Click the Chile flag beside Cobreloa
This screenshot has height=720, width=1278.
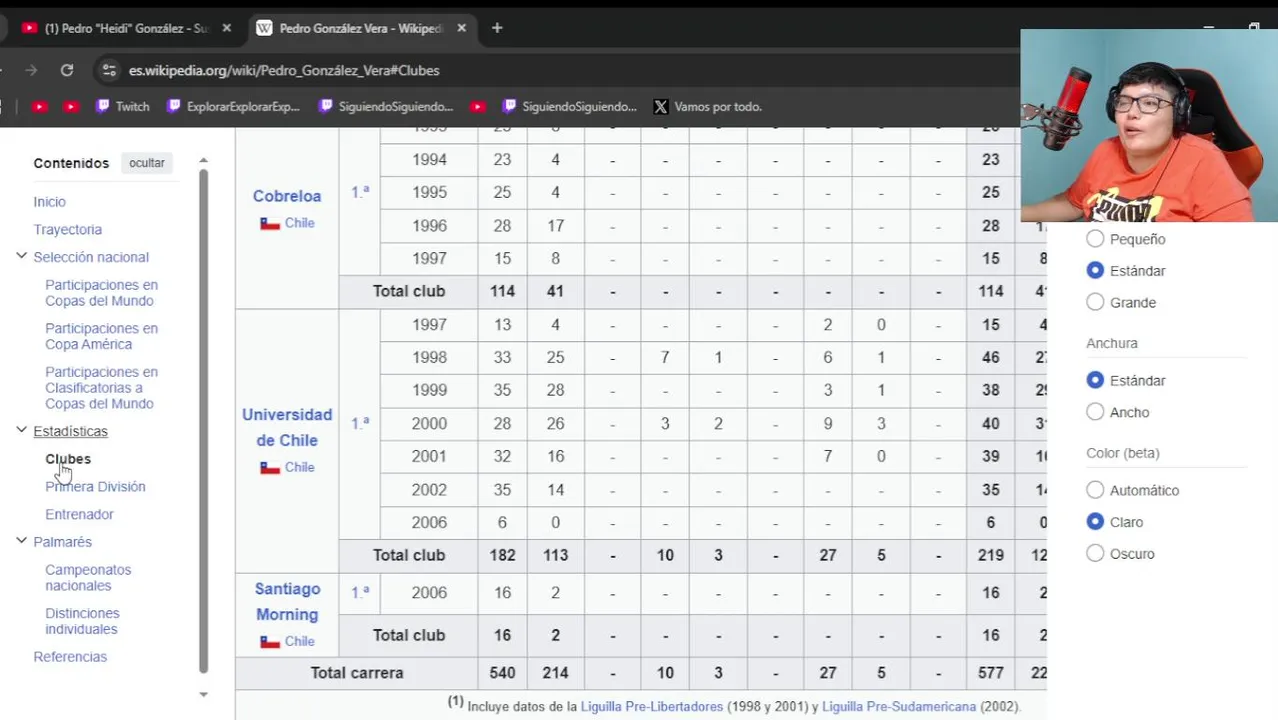[x=270, y=223]
